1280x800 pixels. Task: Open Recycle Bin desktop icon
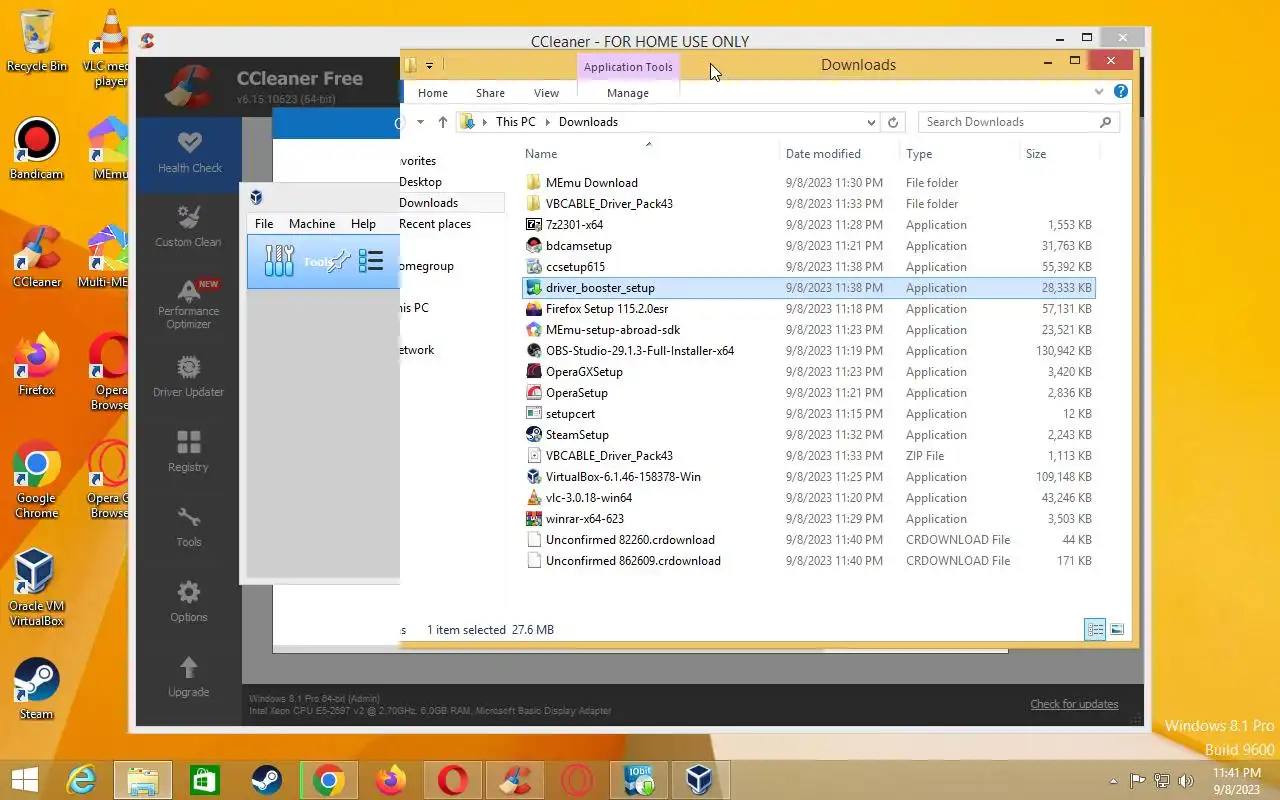coord(36,41)
